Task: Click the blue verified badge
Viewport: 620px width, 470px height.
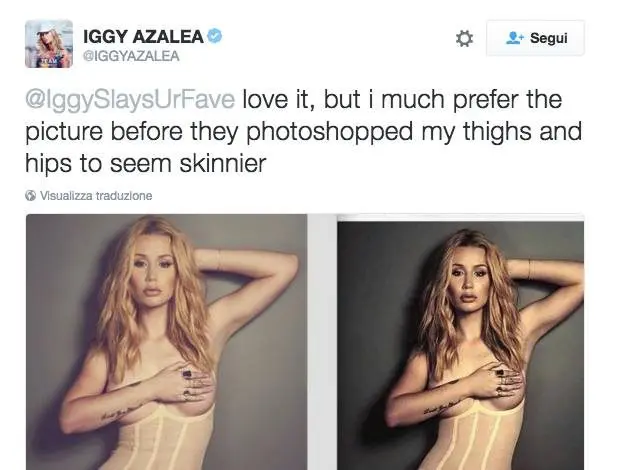Action: (x=215, y=37)
